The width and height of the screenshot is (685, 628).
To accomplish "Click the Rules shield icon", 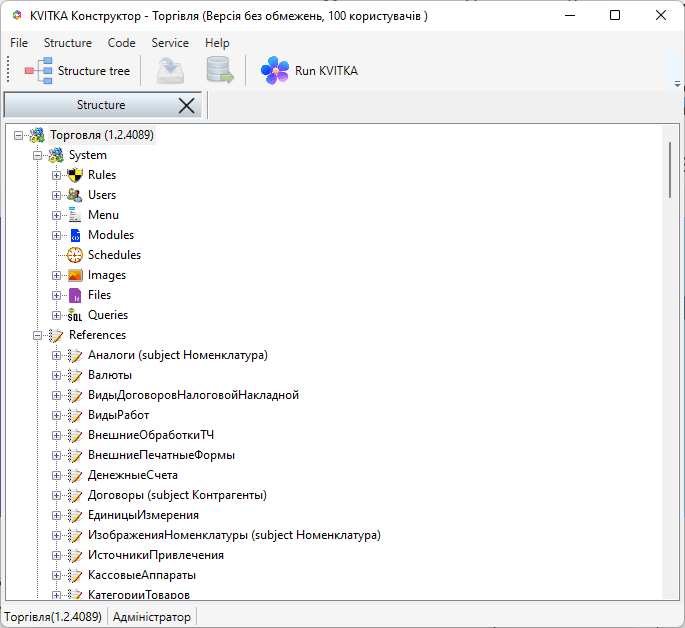I will tap(75, 175).
